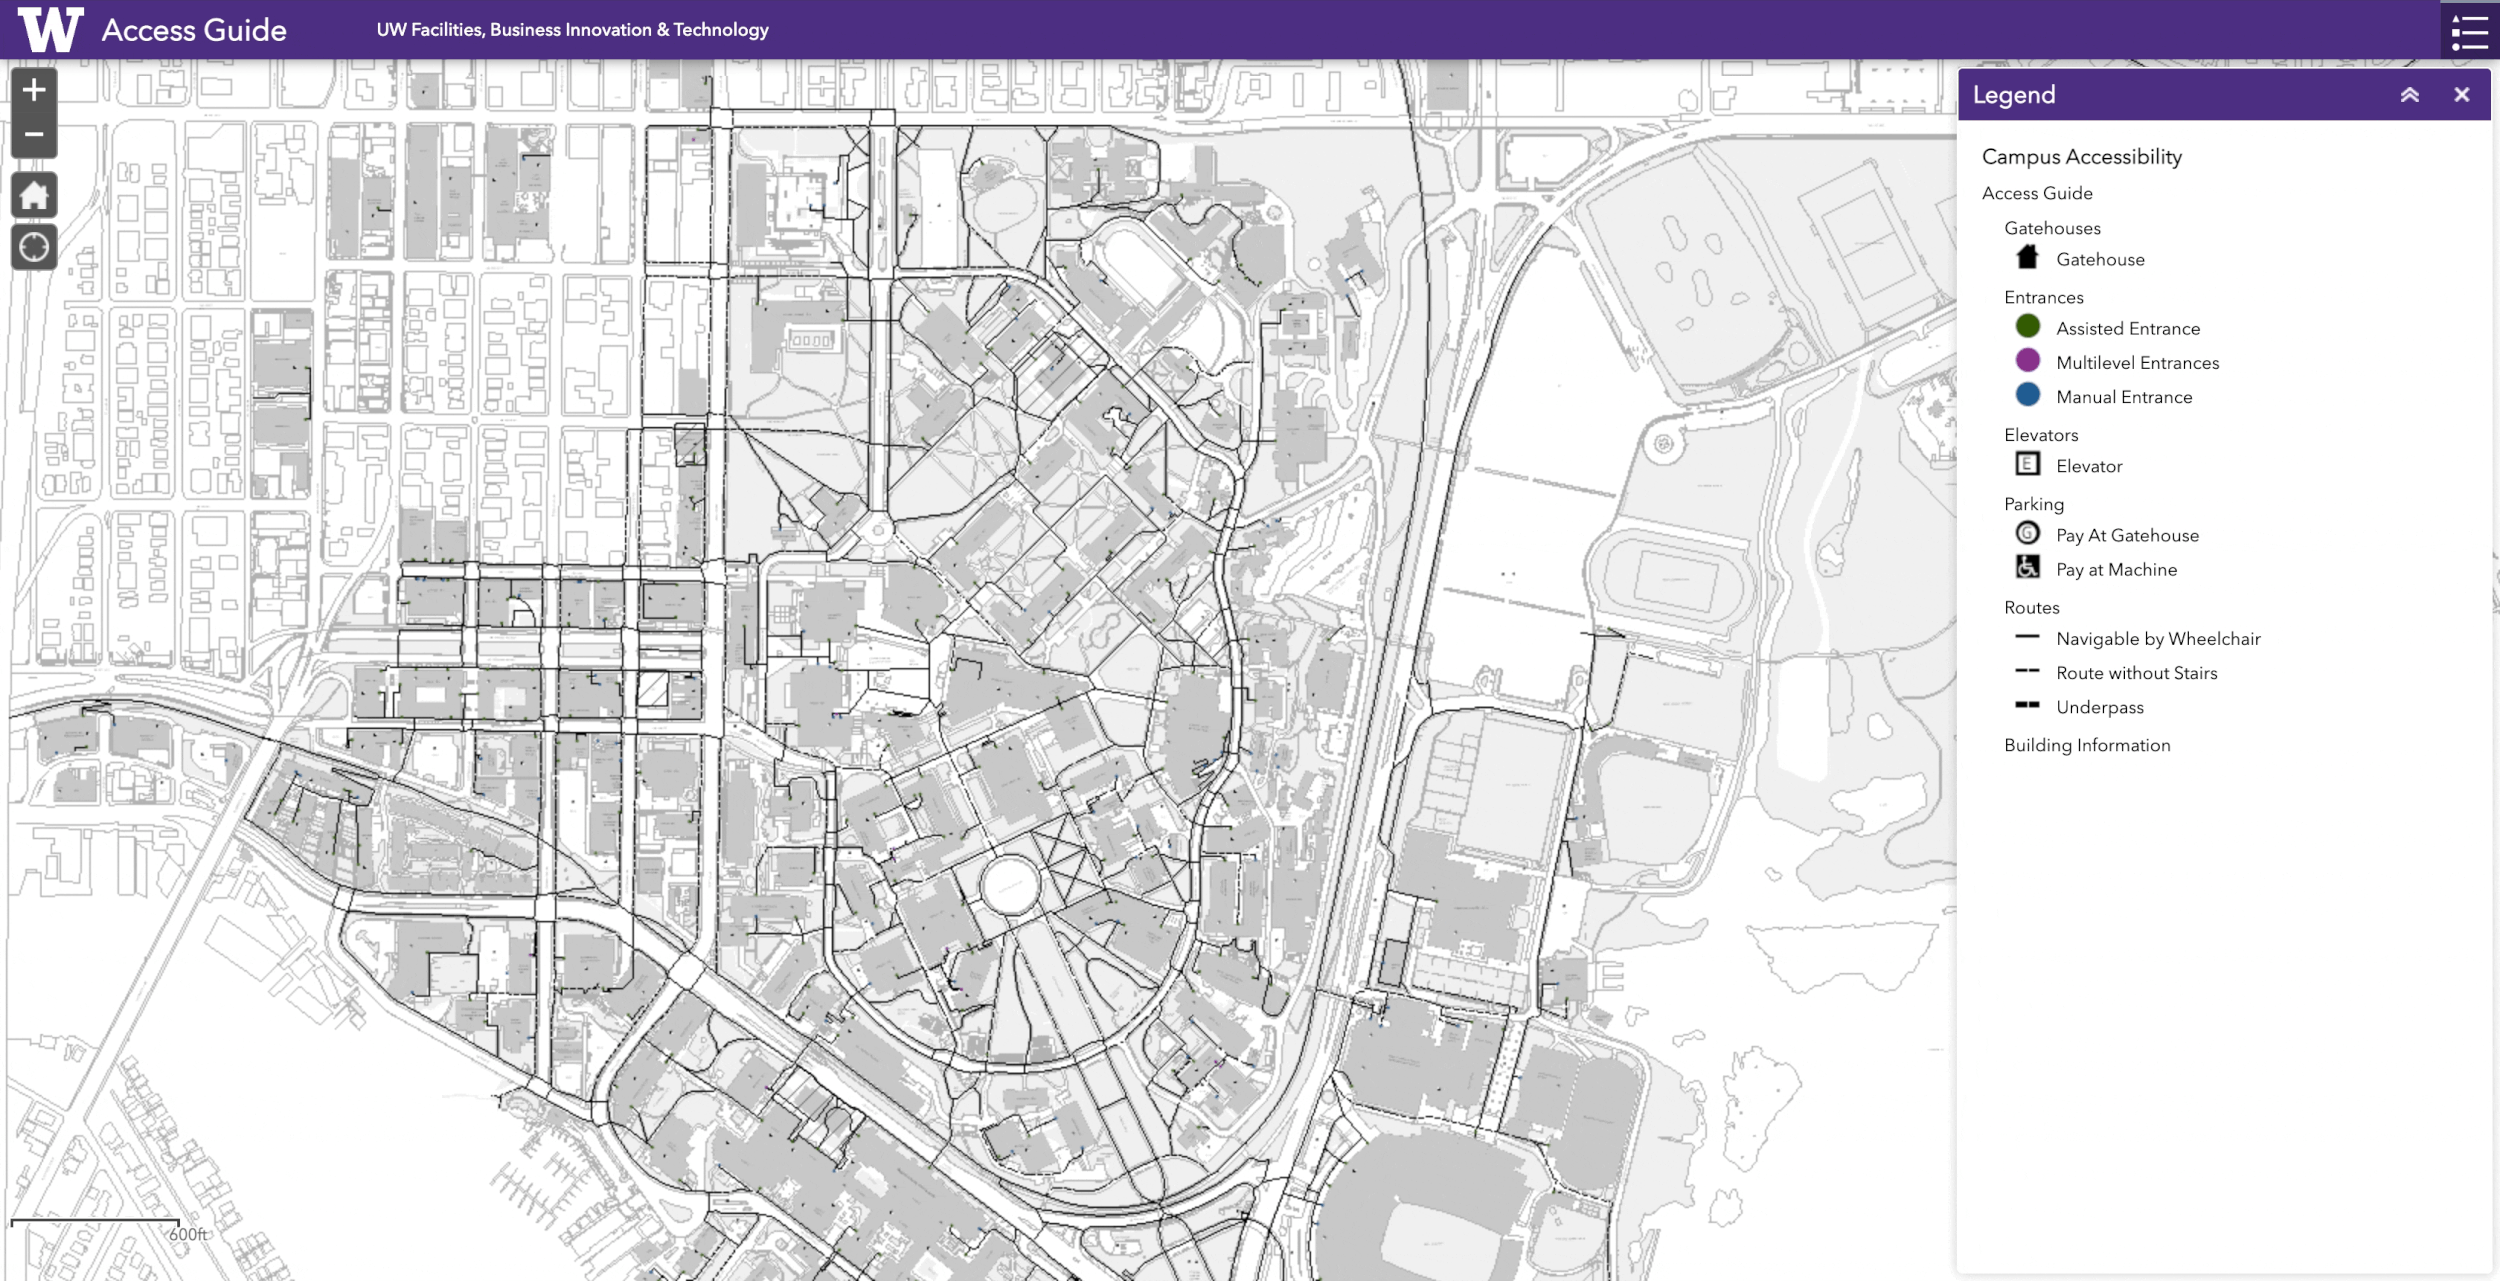This screenshot has width=2500, height=1281.
Task: Click the UW 'W' logo
Action: (50, 29)
